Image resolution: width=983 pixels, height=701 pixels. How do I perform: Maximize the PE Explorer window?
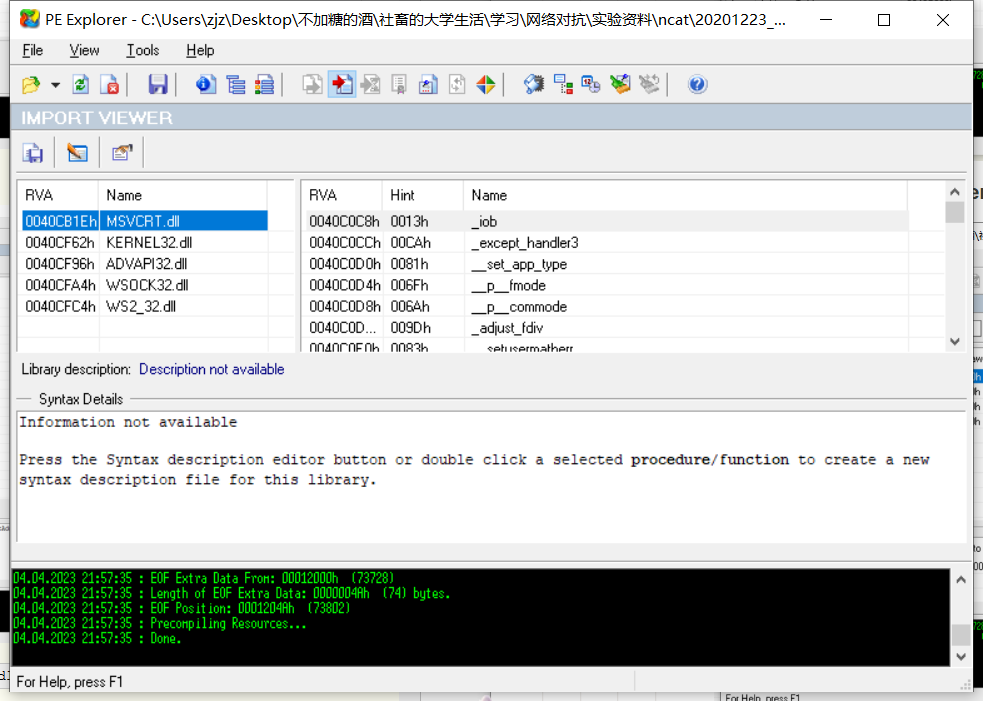point(884,20)
